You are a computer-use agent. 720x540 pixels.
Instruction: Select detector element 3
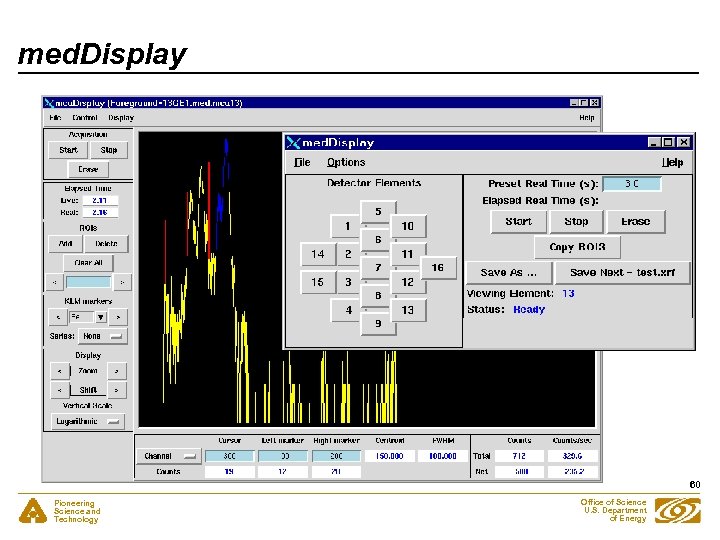348,282
